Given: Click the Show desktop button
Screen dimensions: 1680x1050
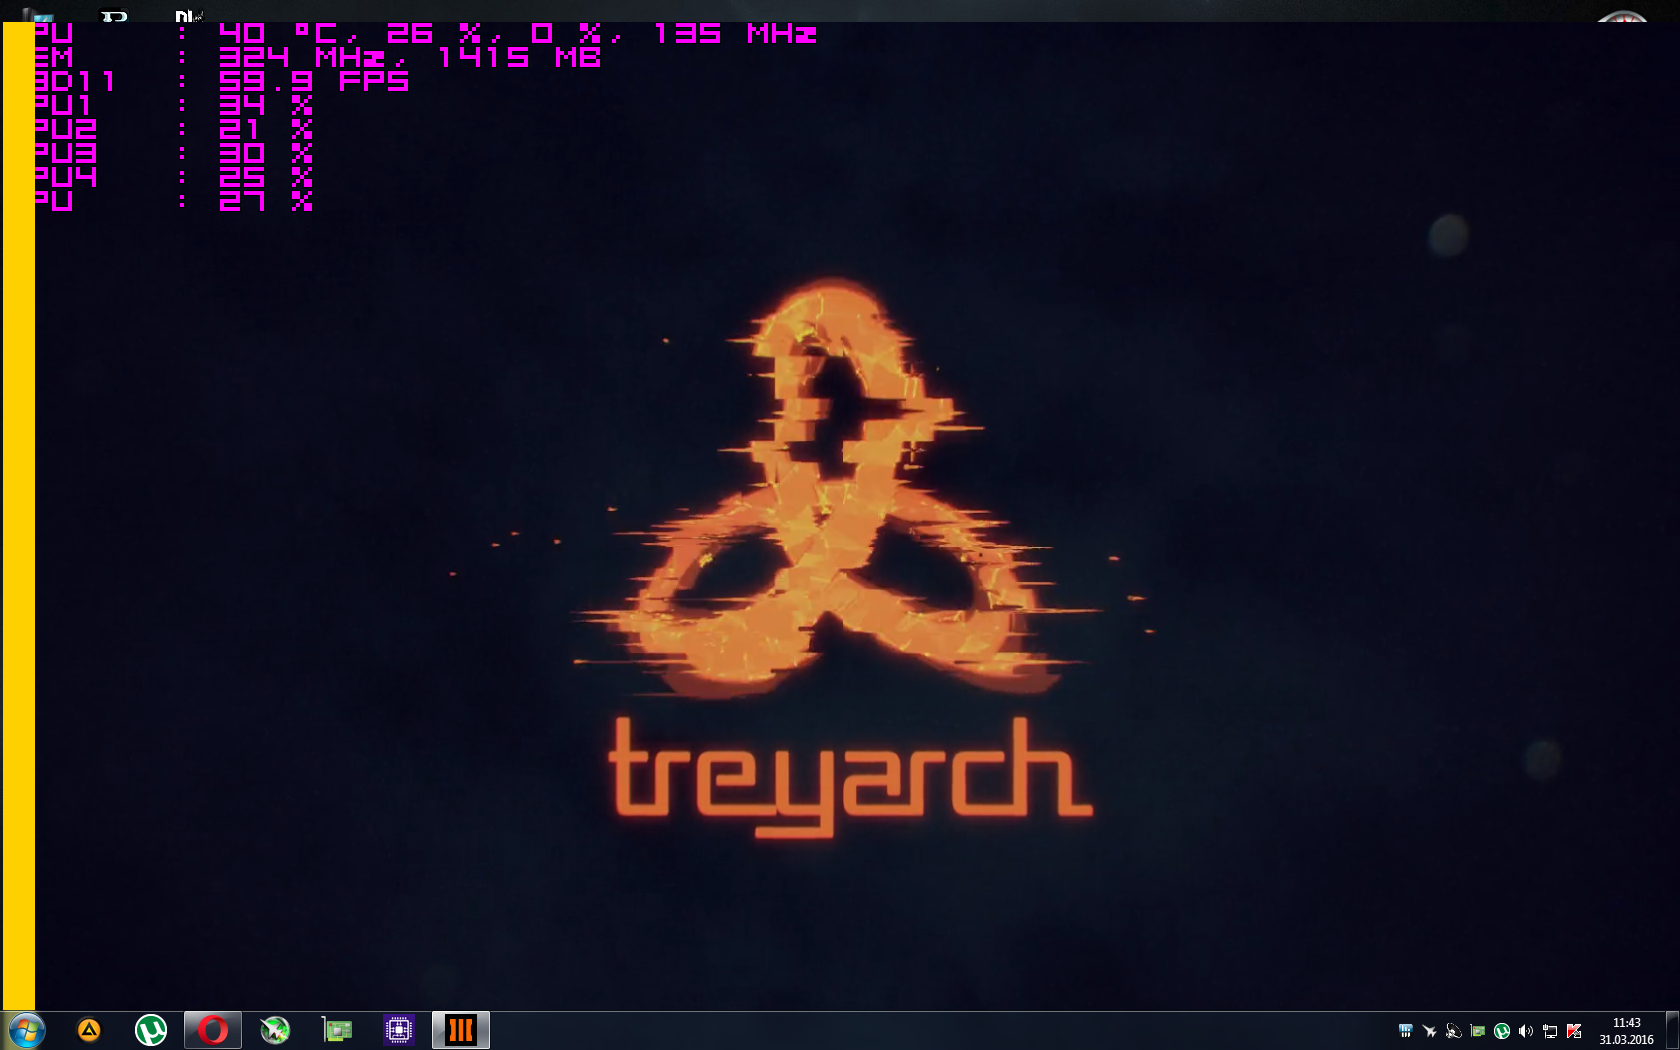Looking at the screenshot, I should [1672, 1030].
